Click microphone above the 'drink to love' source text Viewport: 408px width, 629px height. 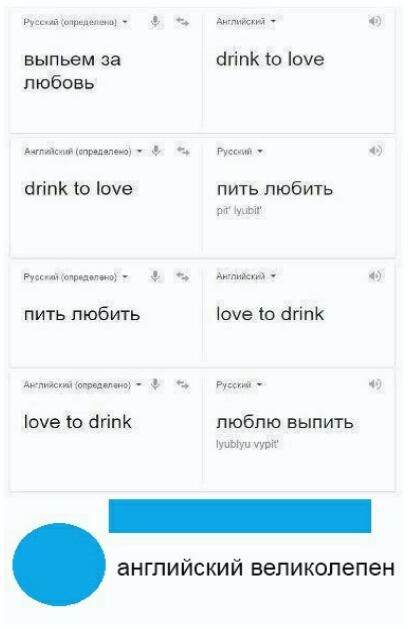click(x=156, y=151)
